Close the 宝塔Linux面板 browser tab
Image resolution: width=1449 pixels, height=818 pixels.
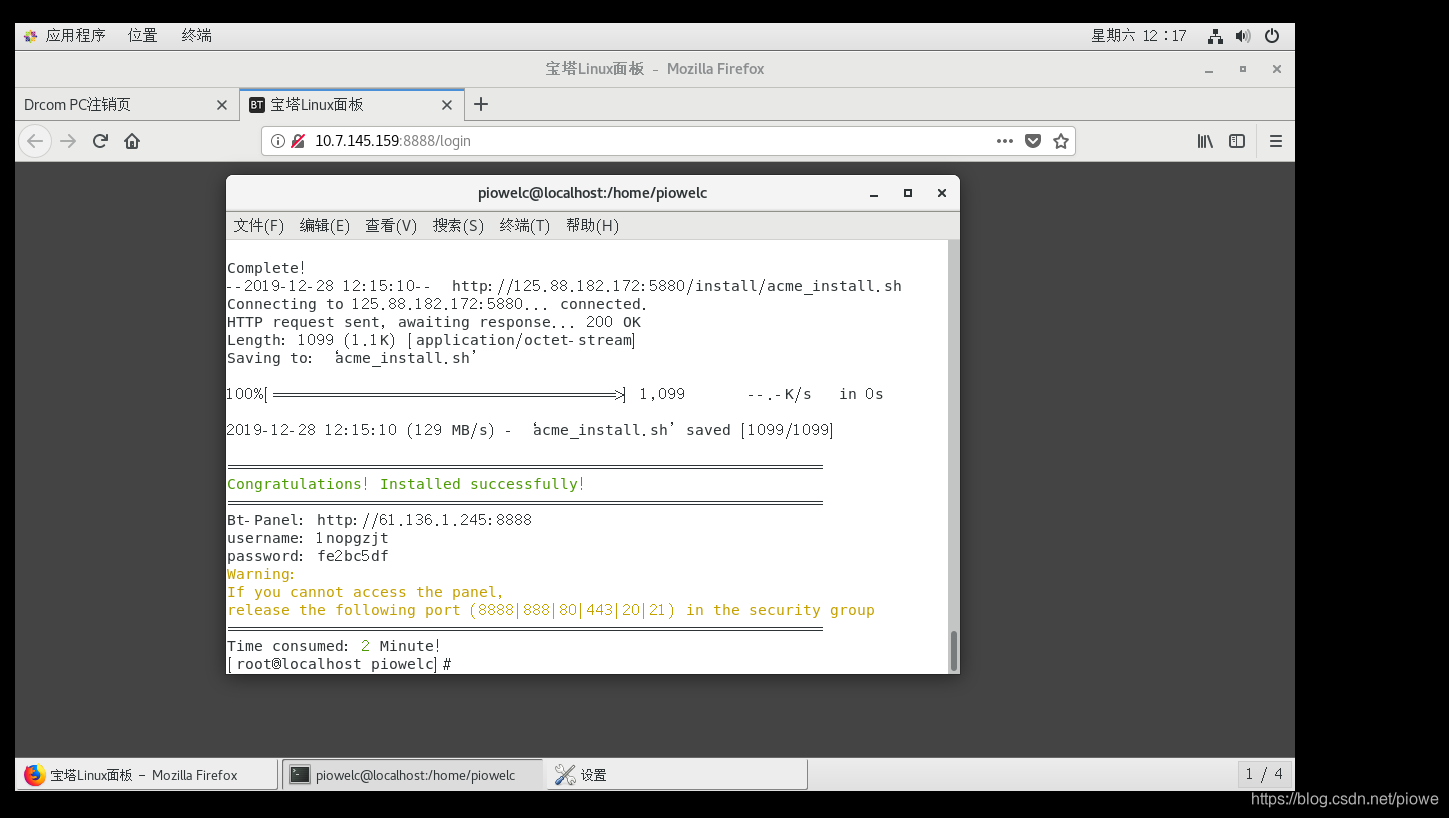coord(447,105)
